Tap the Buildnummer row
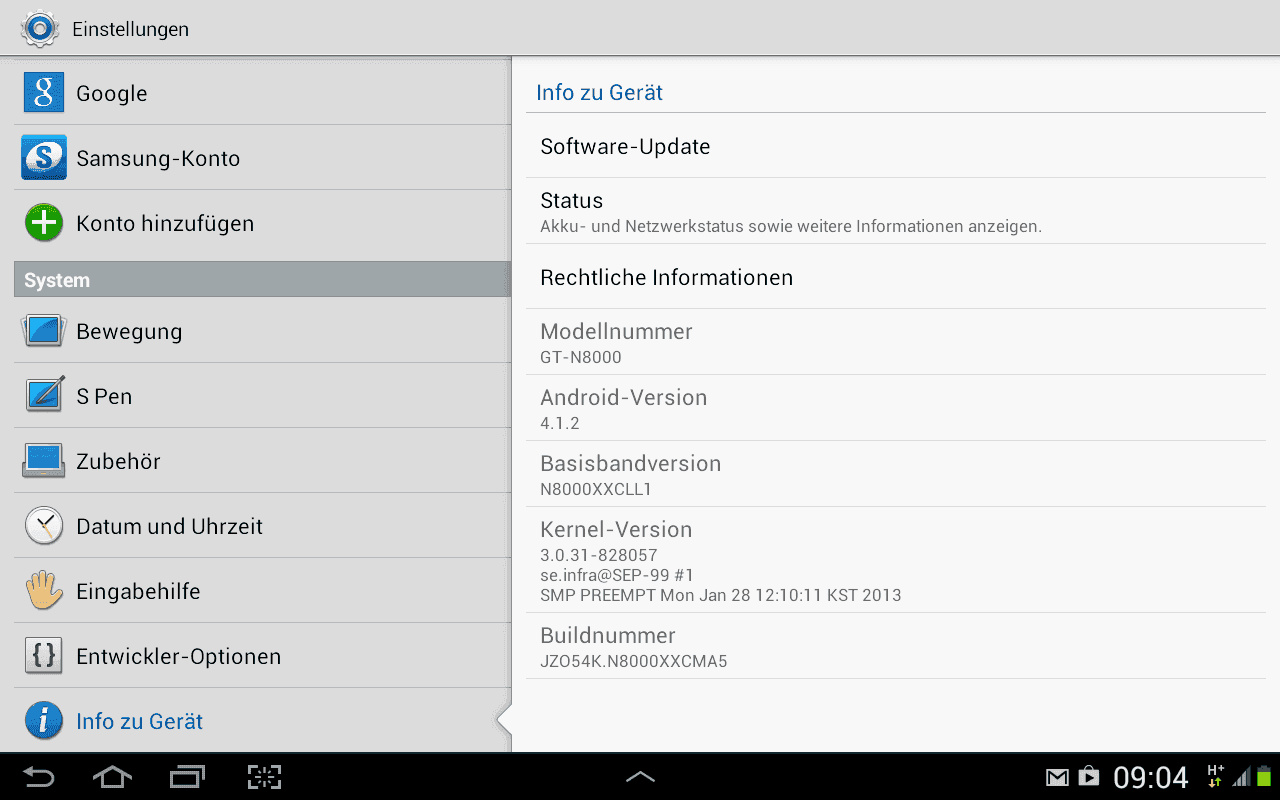Viewport: 1280px width, 800px height. (x=896, y=646)
